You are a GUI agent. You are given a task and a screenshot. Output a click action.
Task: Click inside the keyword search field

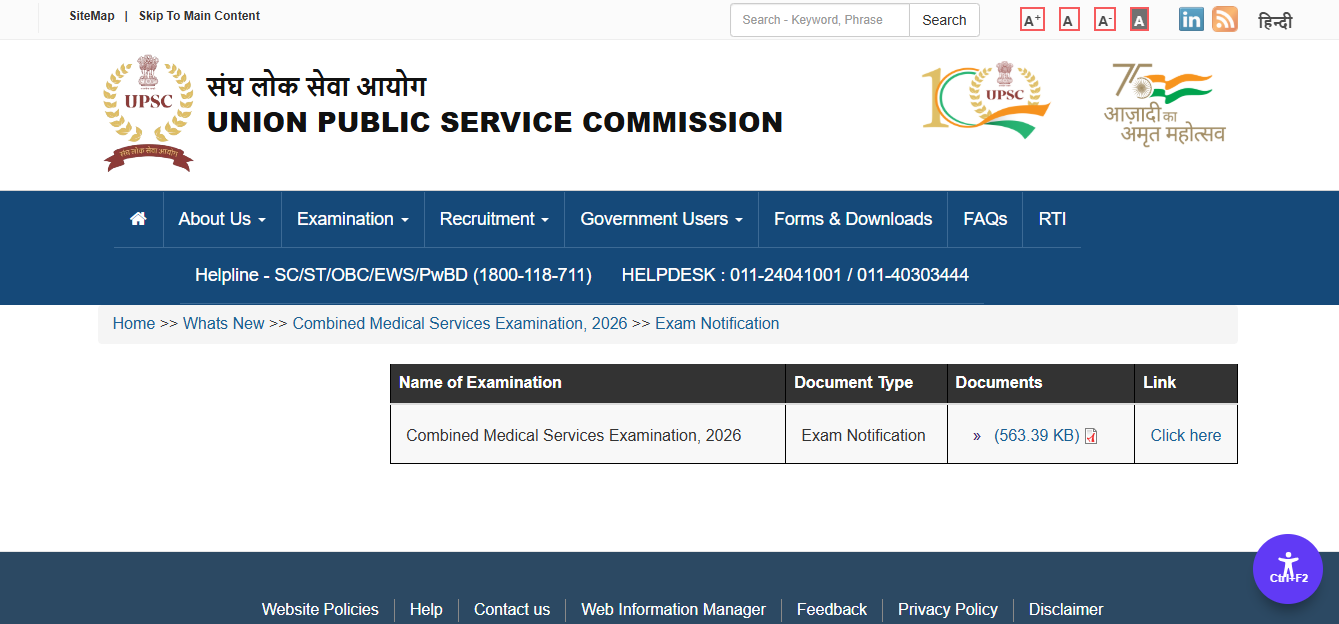818,20
